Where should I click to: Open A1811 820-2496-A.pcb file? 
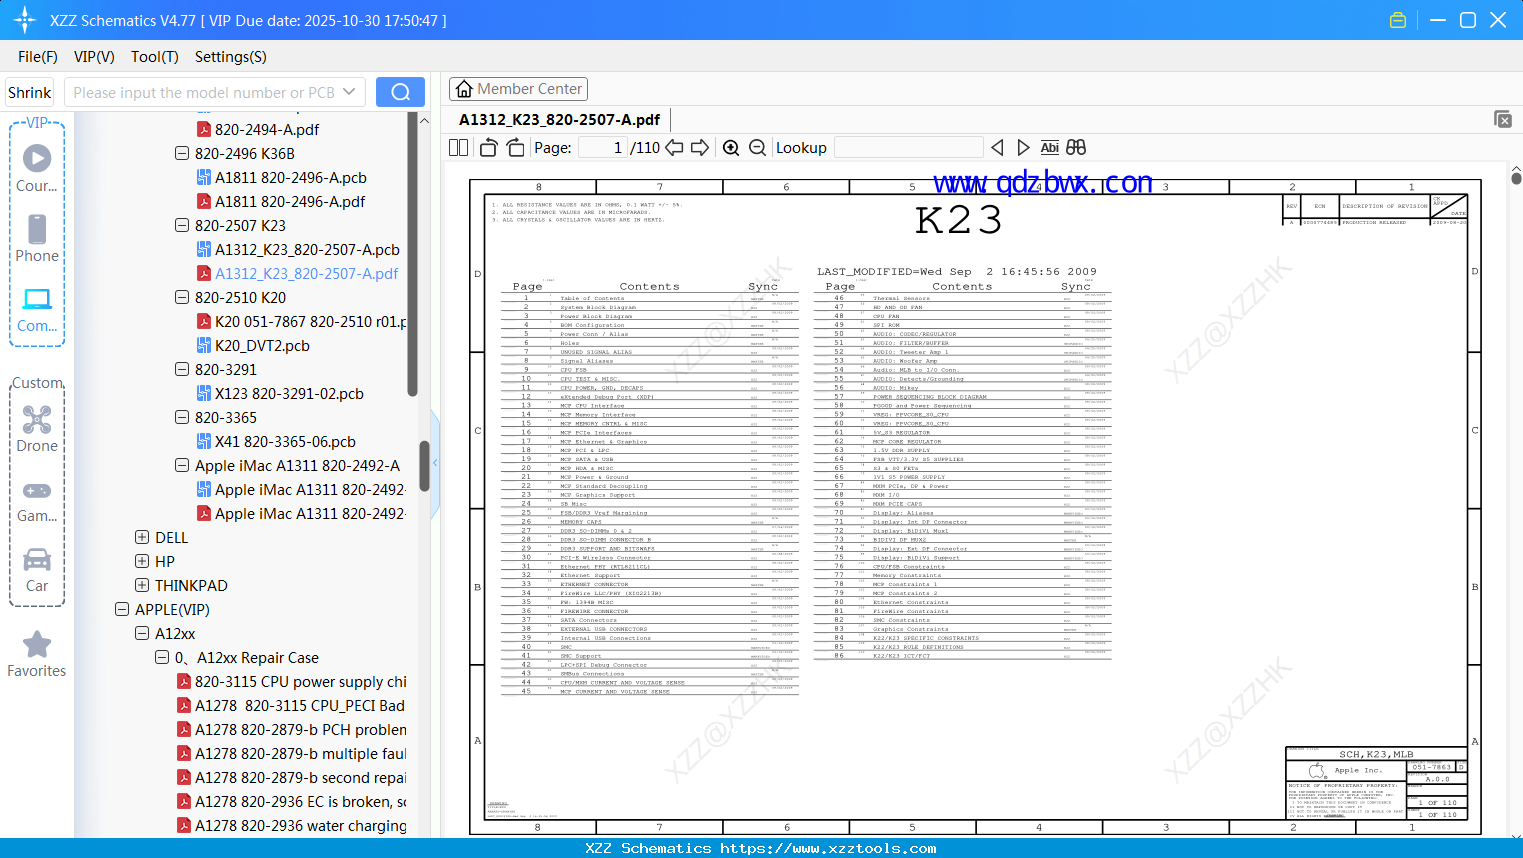(281, 178)
